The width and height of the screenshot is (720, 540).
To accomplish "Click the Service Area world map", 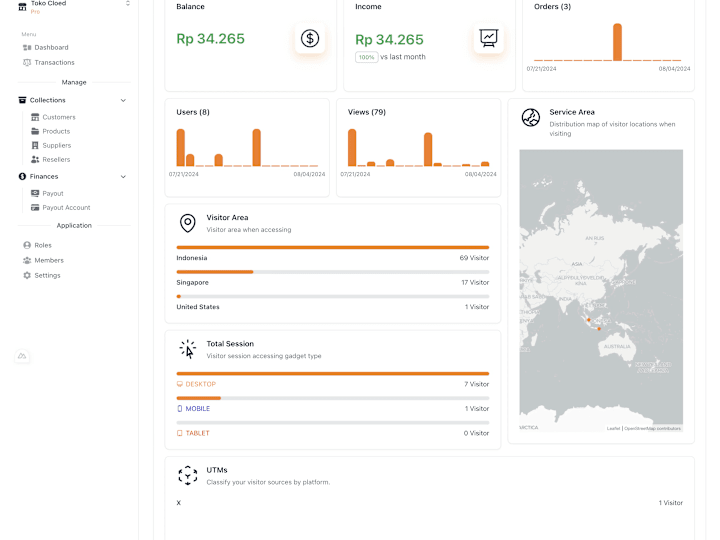I will point(601,290).
